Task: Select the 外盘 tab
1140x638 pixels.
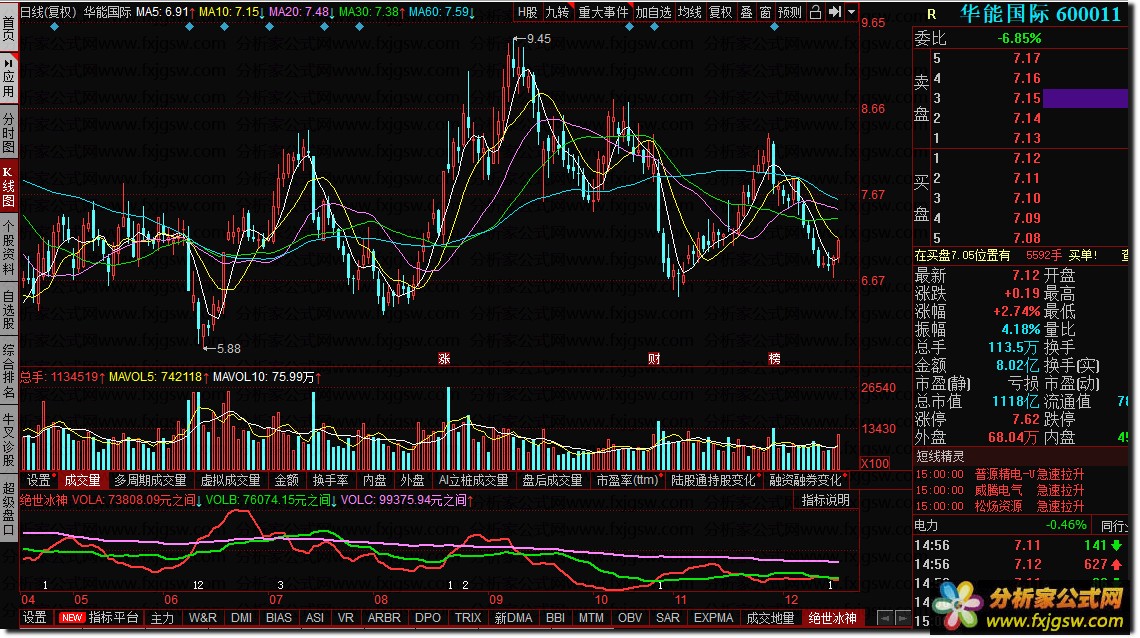Action: pos(412,480)
